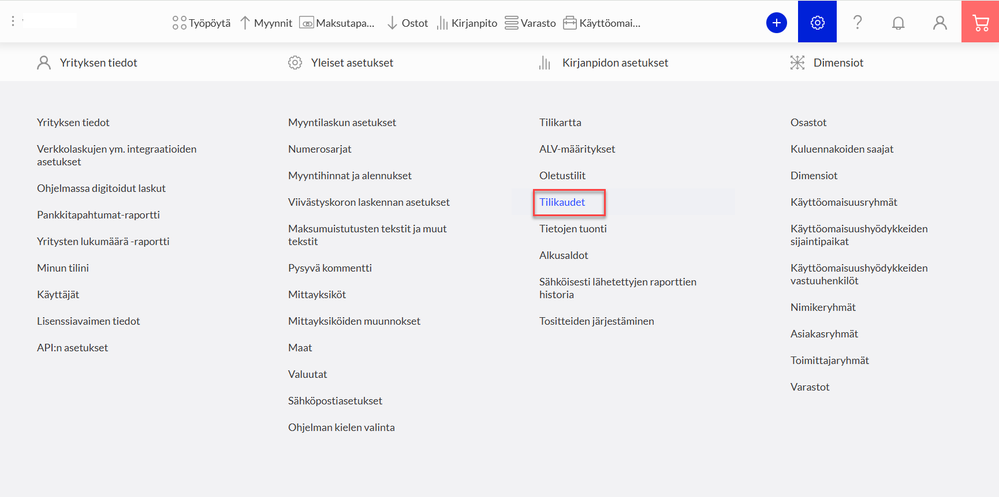Image resolution: width=999 pixels, height=497 pixels.
Task: Click the three-dot menu icon top left
Action: (x=13, y=21)
